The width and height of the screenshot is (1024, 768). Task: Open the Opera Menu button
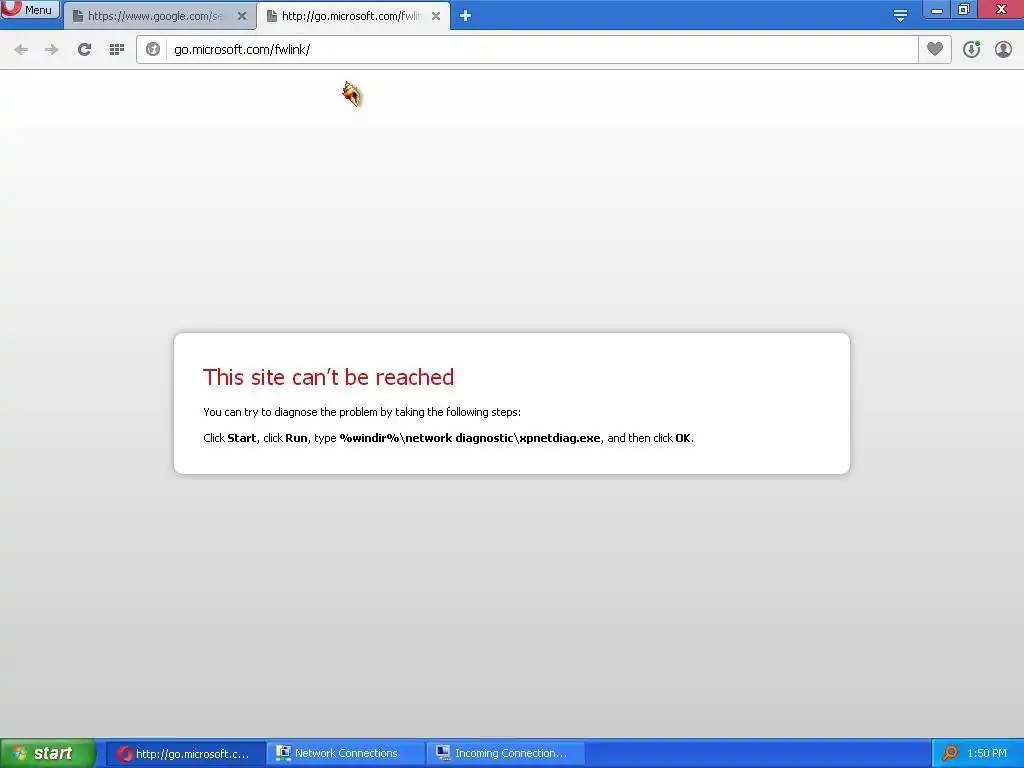[30, 9]
